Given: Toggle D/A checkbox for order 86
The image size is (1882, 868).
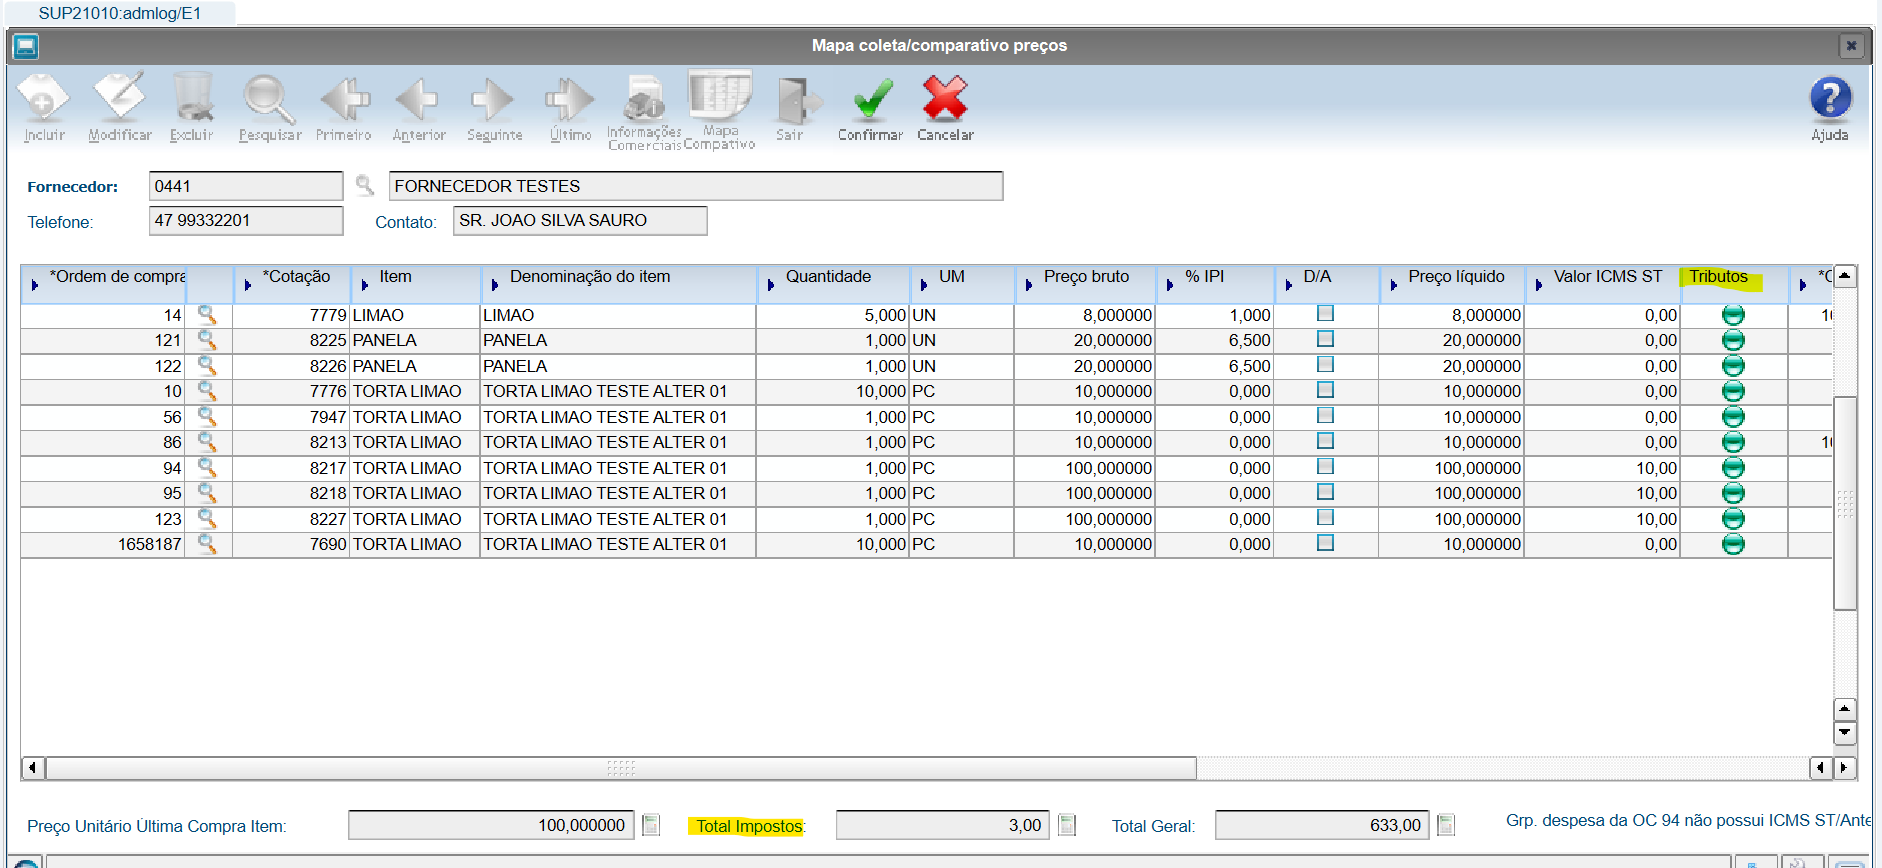Looking at the screenshot, I should pos(1325,441).
